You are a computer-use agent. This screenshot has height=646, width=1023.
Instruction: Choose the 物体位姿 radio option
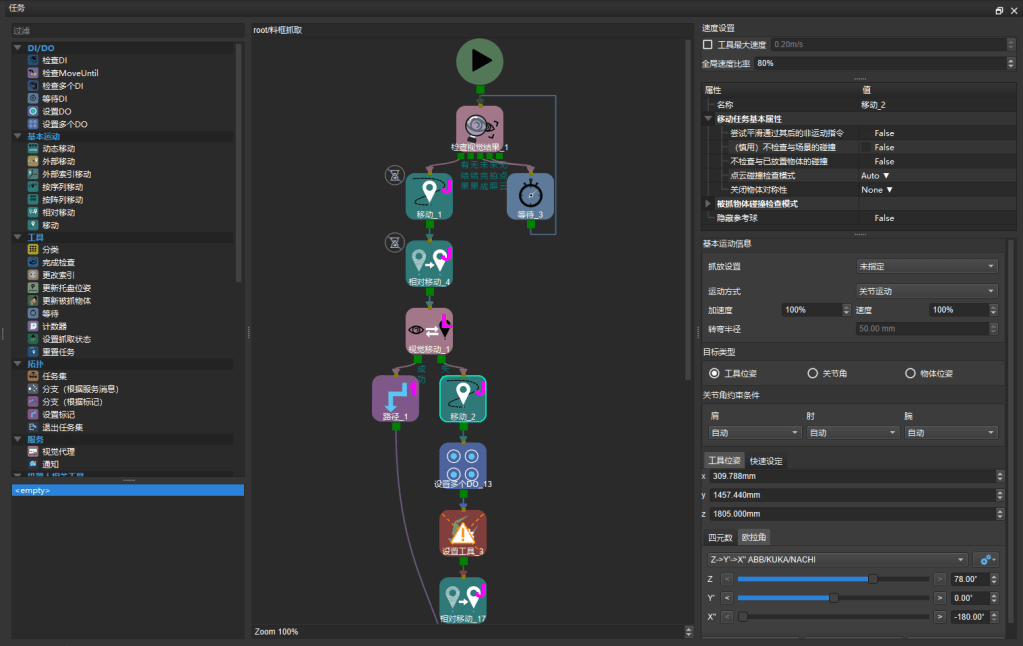click(x=910, y=373)
